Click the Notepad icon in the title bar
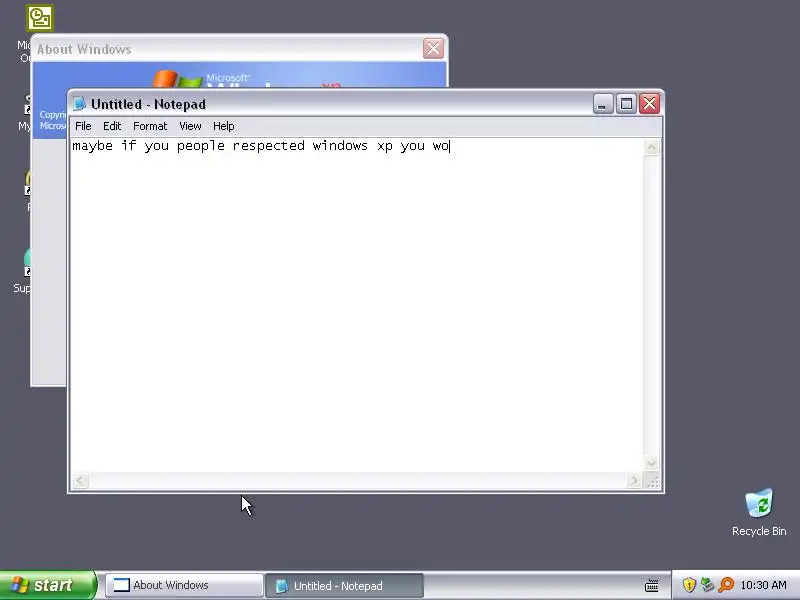800x600 pixels. [x=80, y=104]
